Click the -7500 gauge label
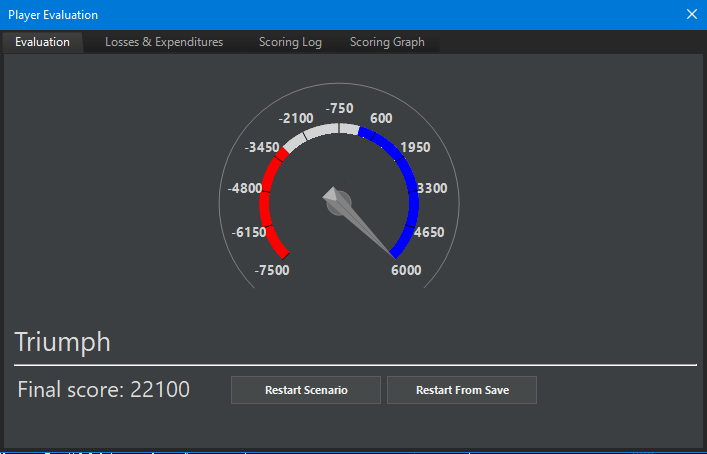This screenshot has width=707, height=454. (x=272, y=270)
